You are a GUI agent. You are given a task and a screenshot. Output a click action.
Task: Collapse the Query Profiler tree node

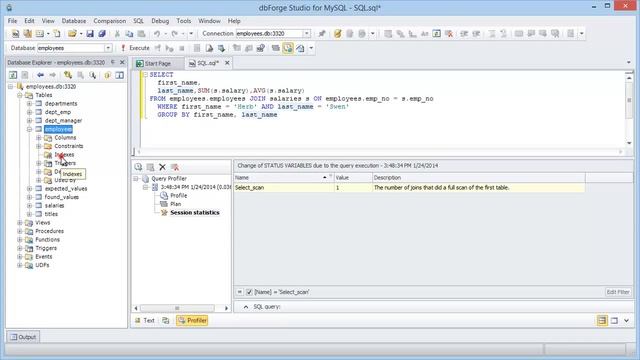click(x=136, y=179)
